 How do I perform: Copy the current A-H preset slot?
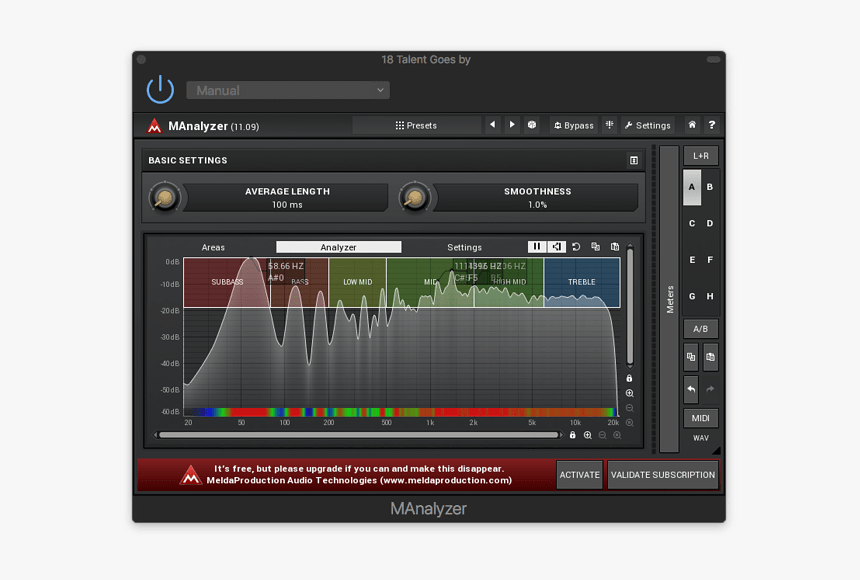[x=691, y=357]
